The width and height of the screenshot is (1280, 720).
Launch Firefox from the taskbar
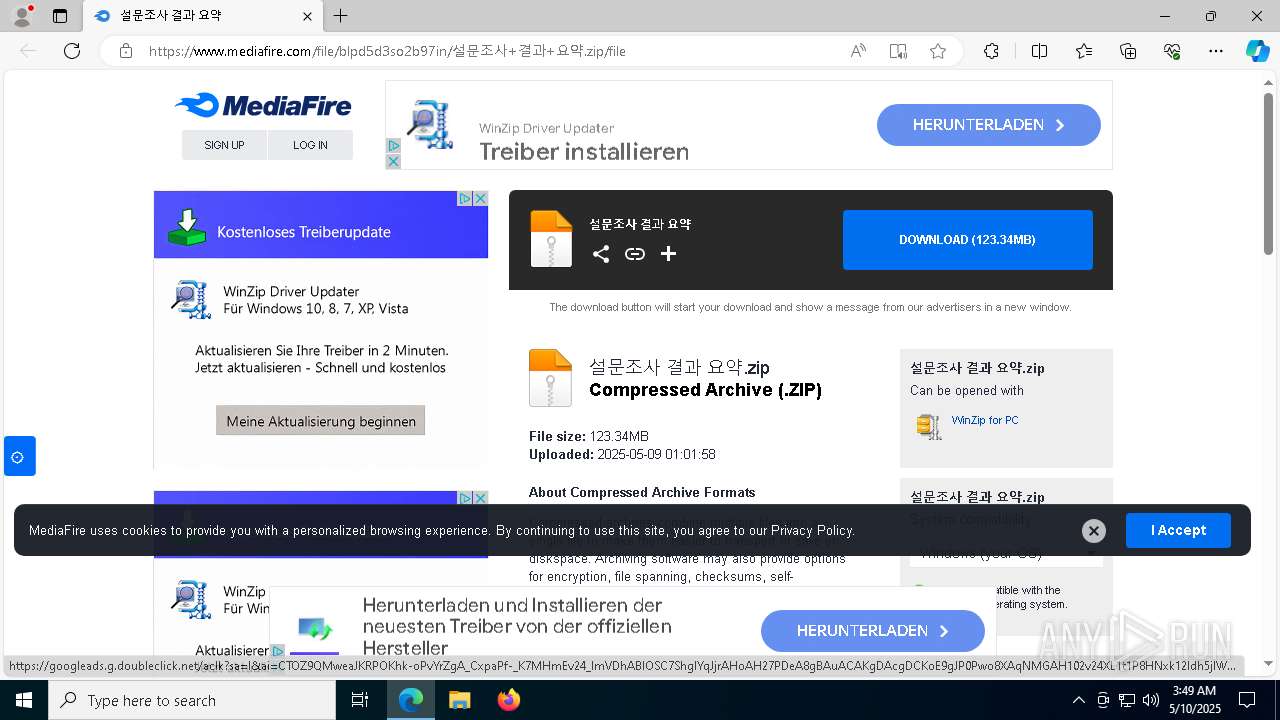click(x=508, y=700)
